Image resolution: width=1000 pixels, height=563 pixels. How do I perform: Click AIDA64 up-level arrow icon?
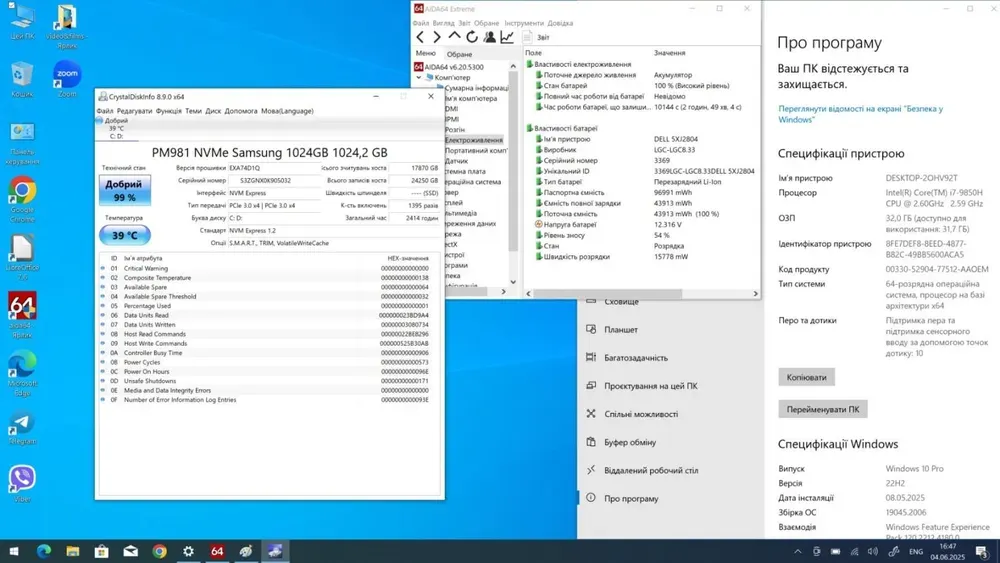(x=455, y=37)
